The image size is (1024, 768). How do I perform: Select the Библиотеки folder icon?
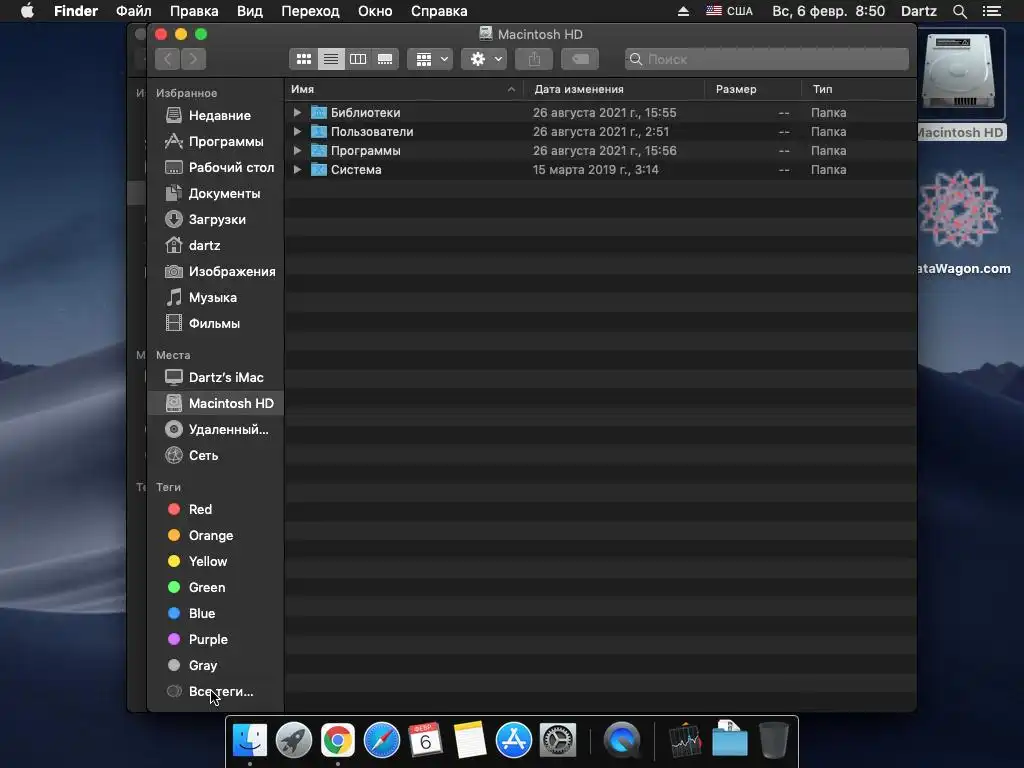pos(319,112)
